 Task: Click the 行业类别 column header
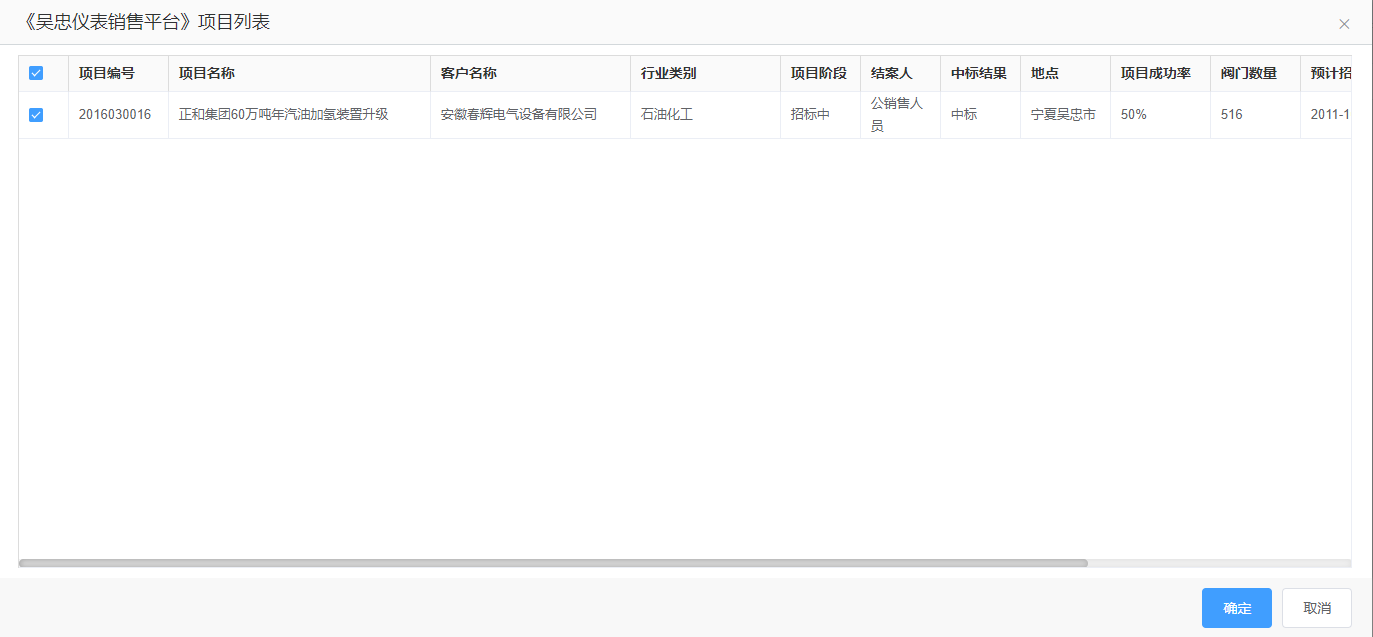click(x=669, y=73)
